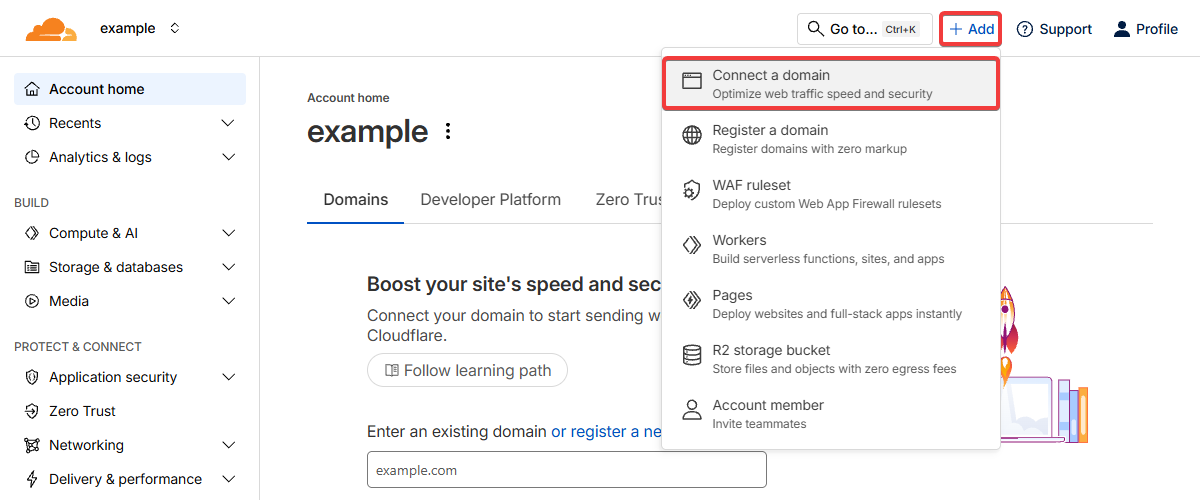Open the Go to search box
This screenshot has height=500, width=1200.
click(864, 29)
